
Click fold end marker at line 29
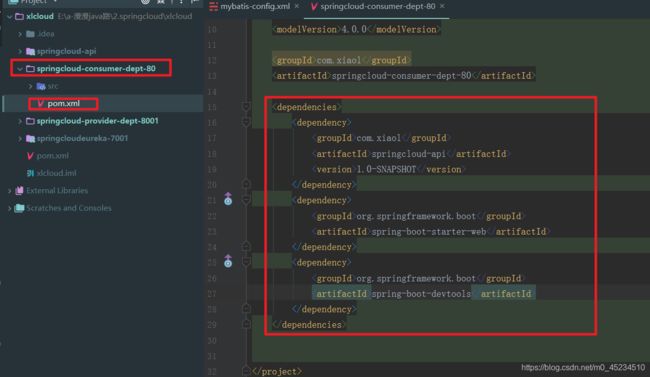pos(246,324)
